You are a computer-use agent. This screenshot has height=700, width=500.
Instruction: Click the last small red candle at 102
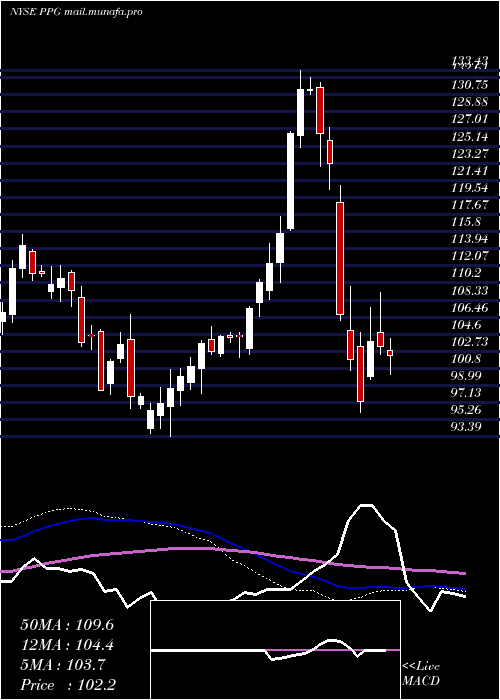(390, 353)
